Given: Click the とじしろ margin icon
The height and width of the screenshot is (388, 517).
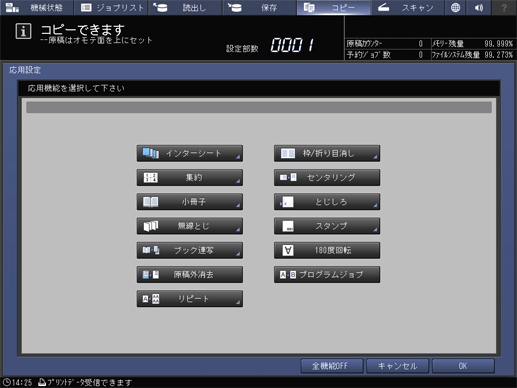Looking at the screenshot, I should [x=287, y=202].
